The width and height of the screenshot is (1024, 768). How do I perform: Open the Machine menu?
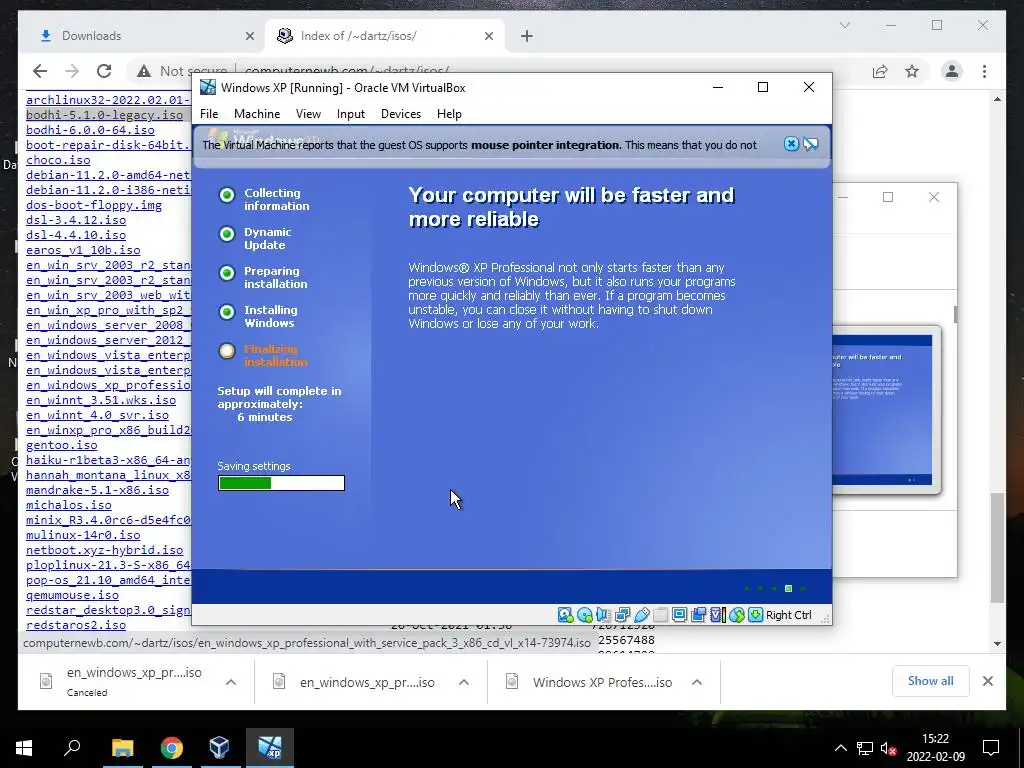coord(257,114)
